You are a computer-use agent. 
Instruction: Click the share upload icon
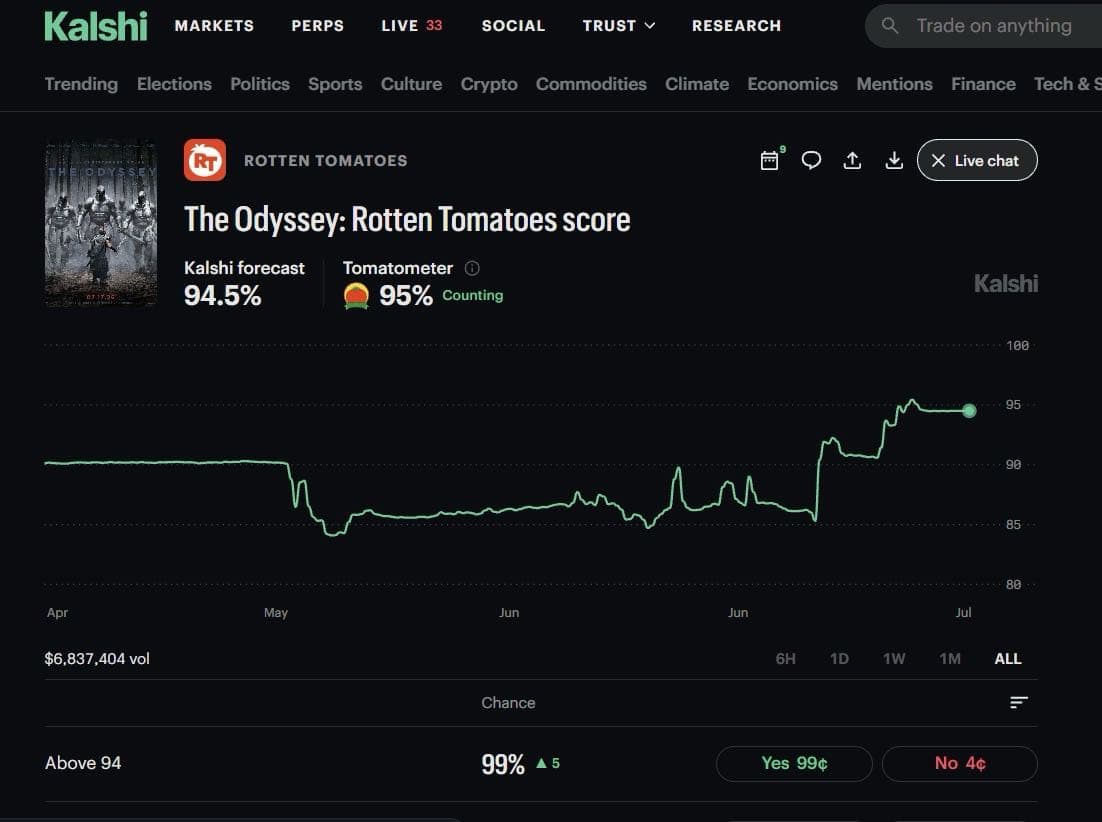pos(852,160)
